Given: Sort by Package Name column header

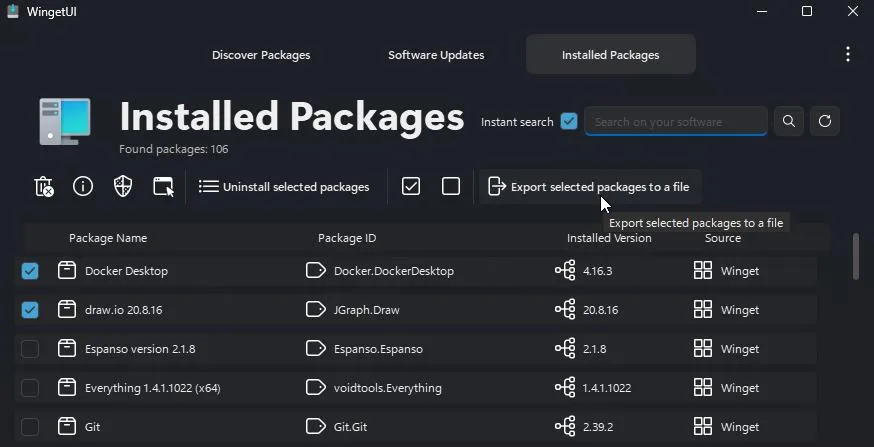Looking at the screenshot, I should 108,238.
